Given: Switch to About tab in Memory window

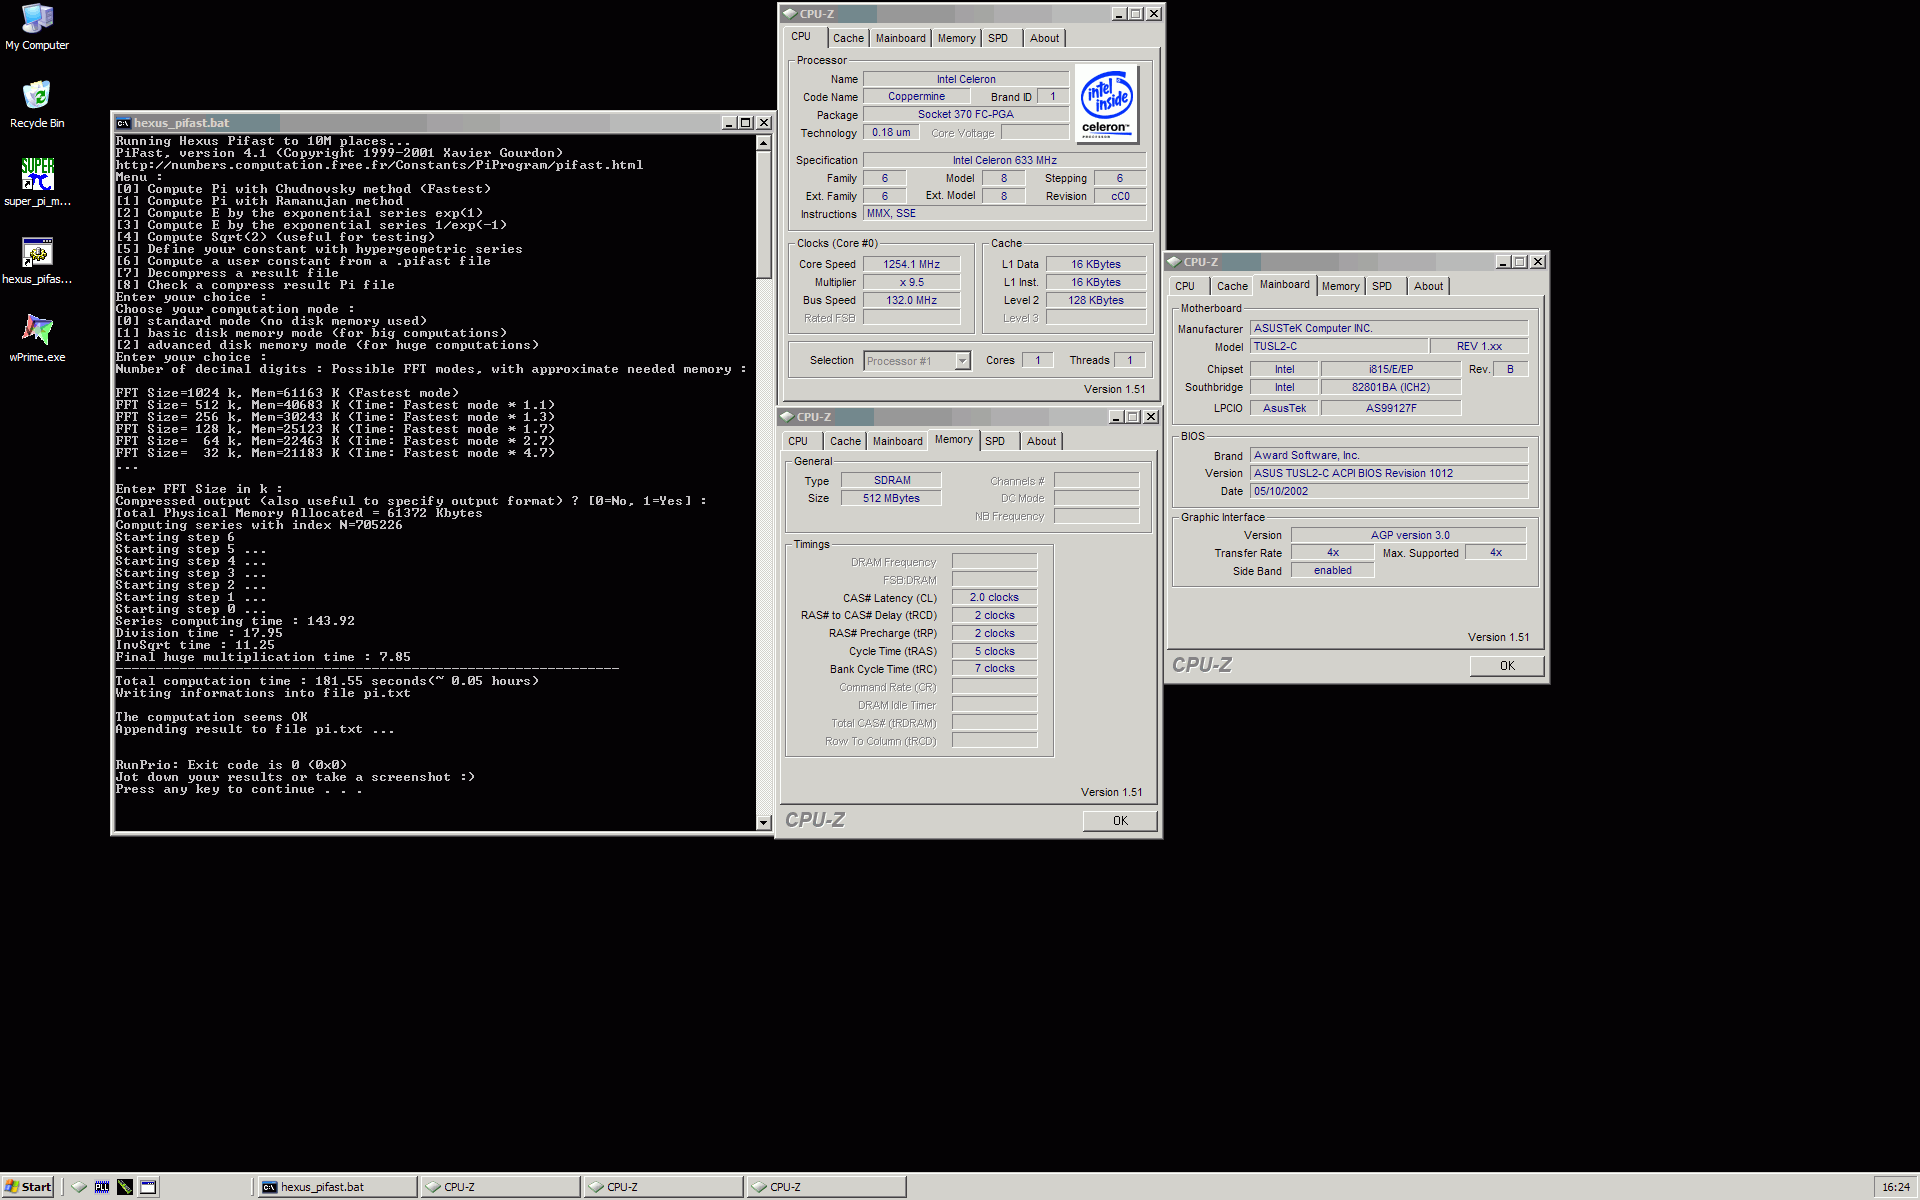Looking at the screenshot, I should 1041,441.
